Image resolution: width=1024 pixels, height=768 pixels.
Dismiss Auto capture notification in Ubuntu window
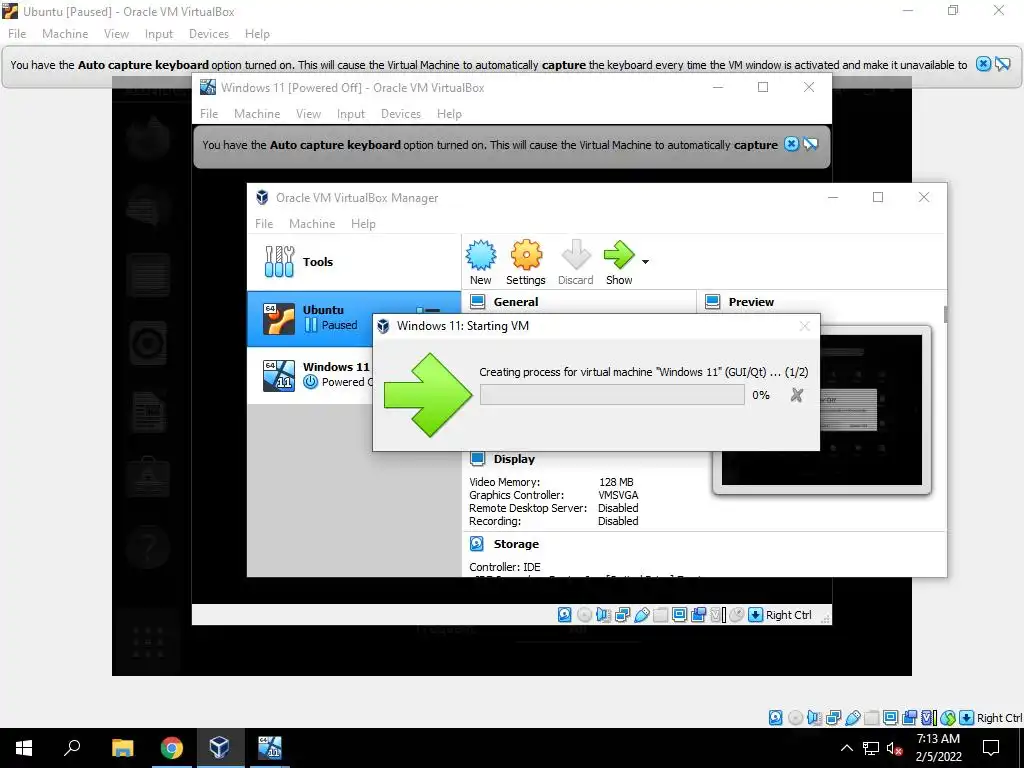(x=983, y=64)
